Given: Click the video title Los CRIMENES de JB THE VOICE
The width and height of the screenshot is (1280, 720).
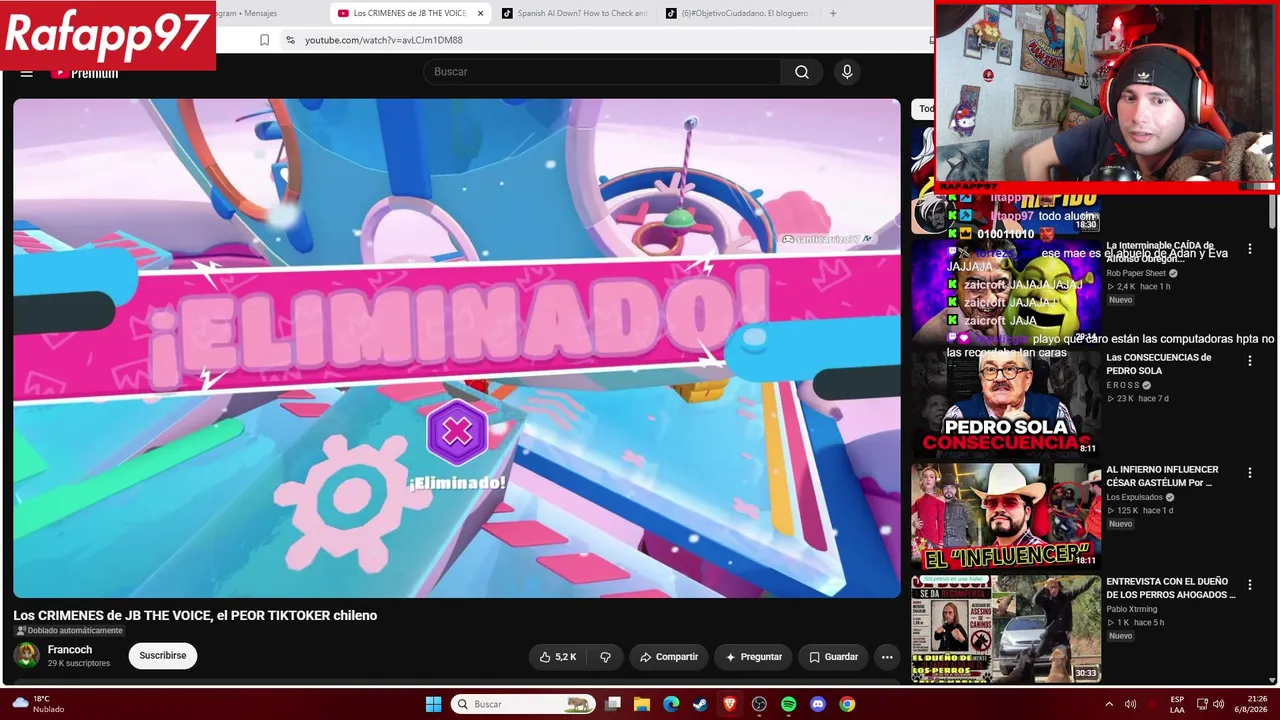Looking at the screenshot, I should coord(195,616).
